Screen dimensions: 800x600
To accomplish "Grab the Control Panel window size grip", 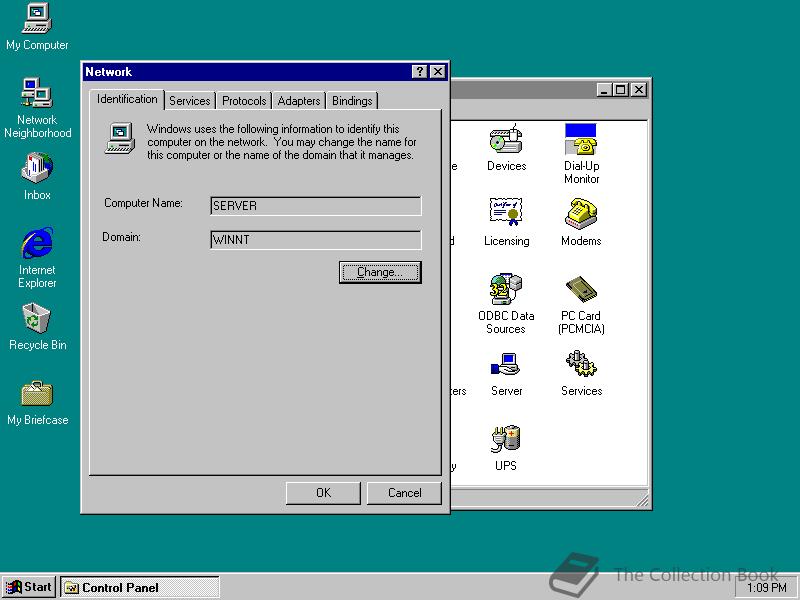I will [x=642, y=500].
